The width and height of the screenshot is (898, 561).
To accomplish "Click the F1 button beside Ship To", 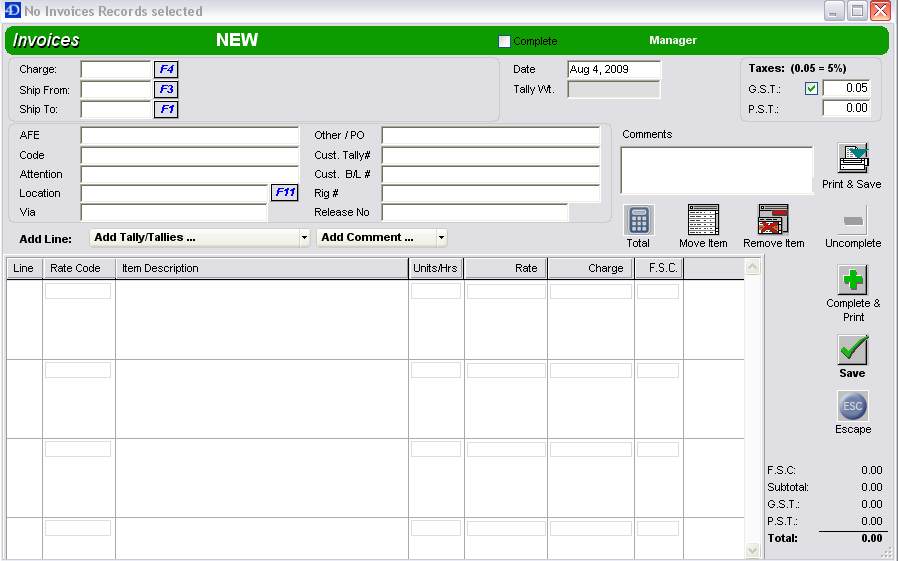I will click(x=166, y=109).
